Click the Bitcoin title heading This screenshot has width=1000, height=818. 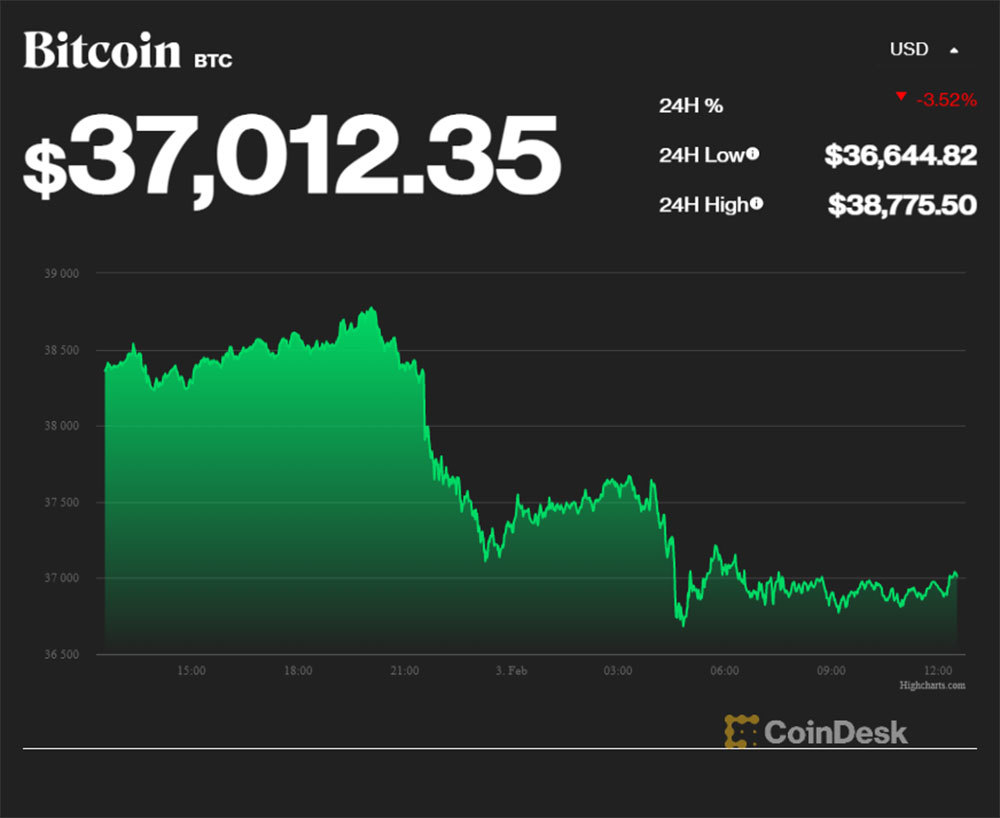pyautogui.click(x=102, y=50)
